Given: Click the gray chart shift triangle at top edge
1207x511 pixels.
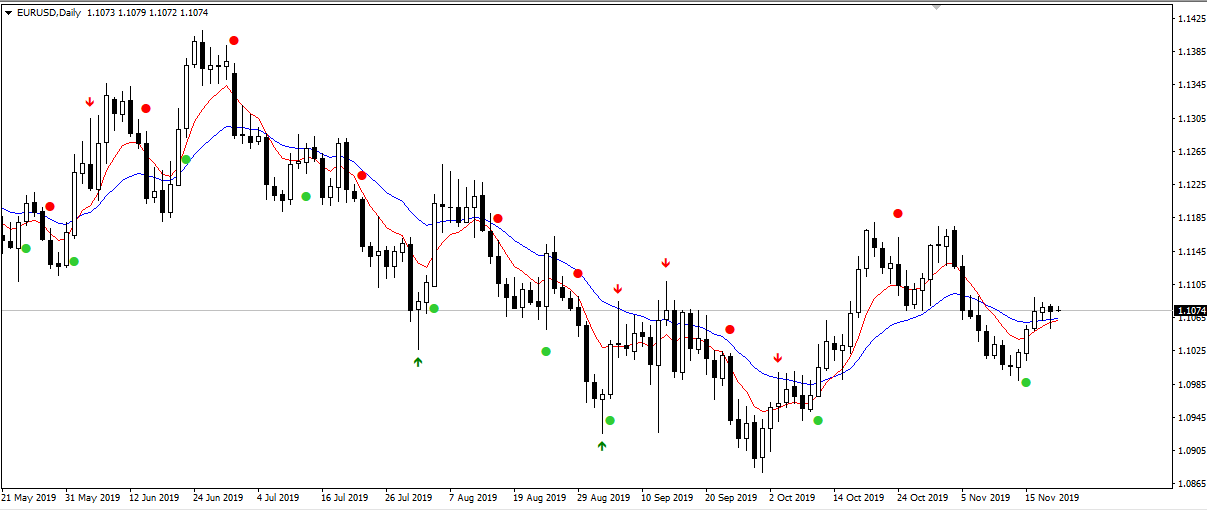Looking at the screenshot, I should coord(936,6).
